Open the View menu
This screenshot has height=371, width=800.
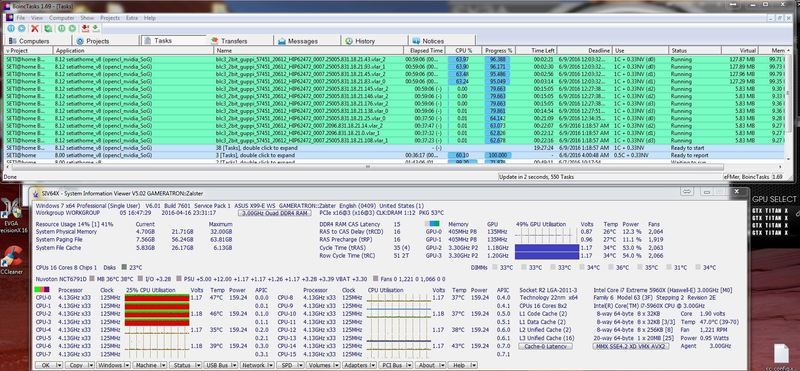click(37, 18)
